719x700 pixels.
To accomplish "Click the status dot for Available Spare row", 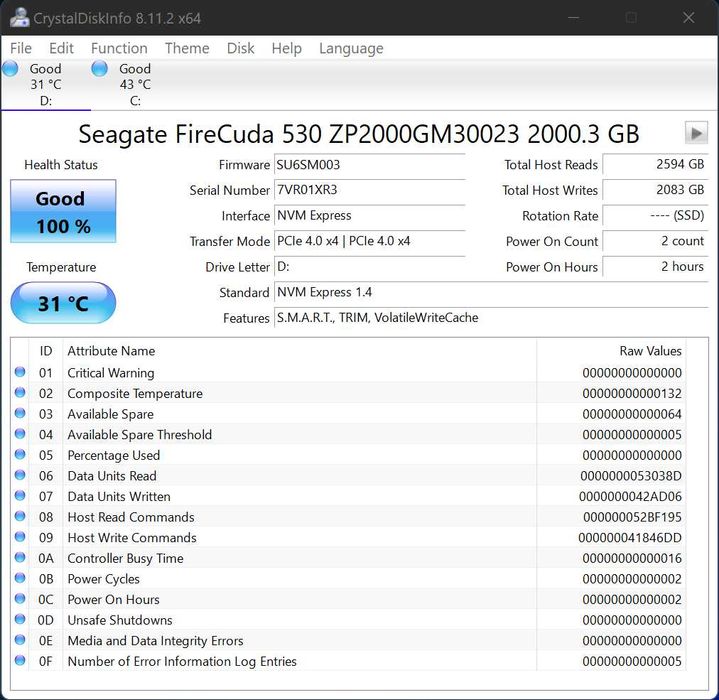I will (20, 413).
